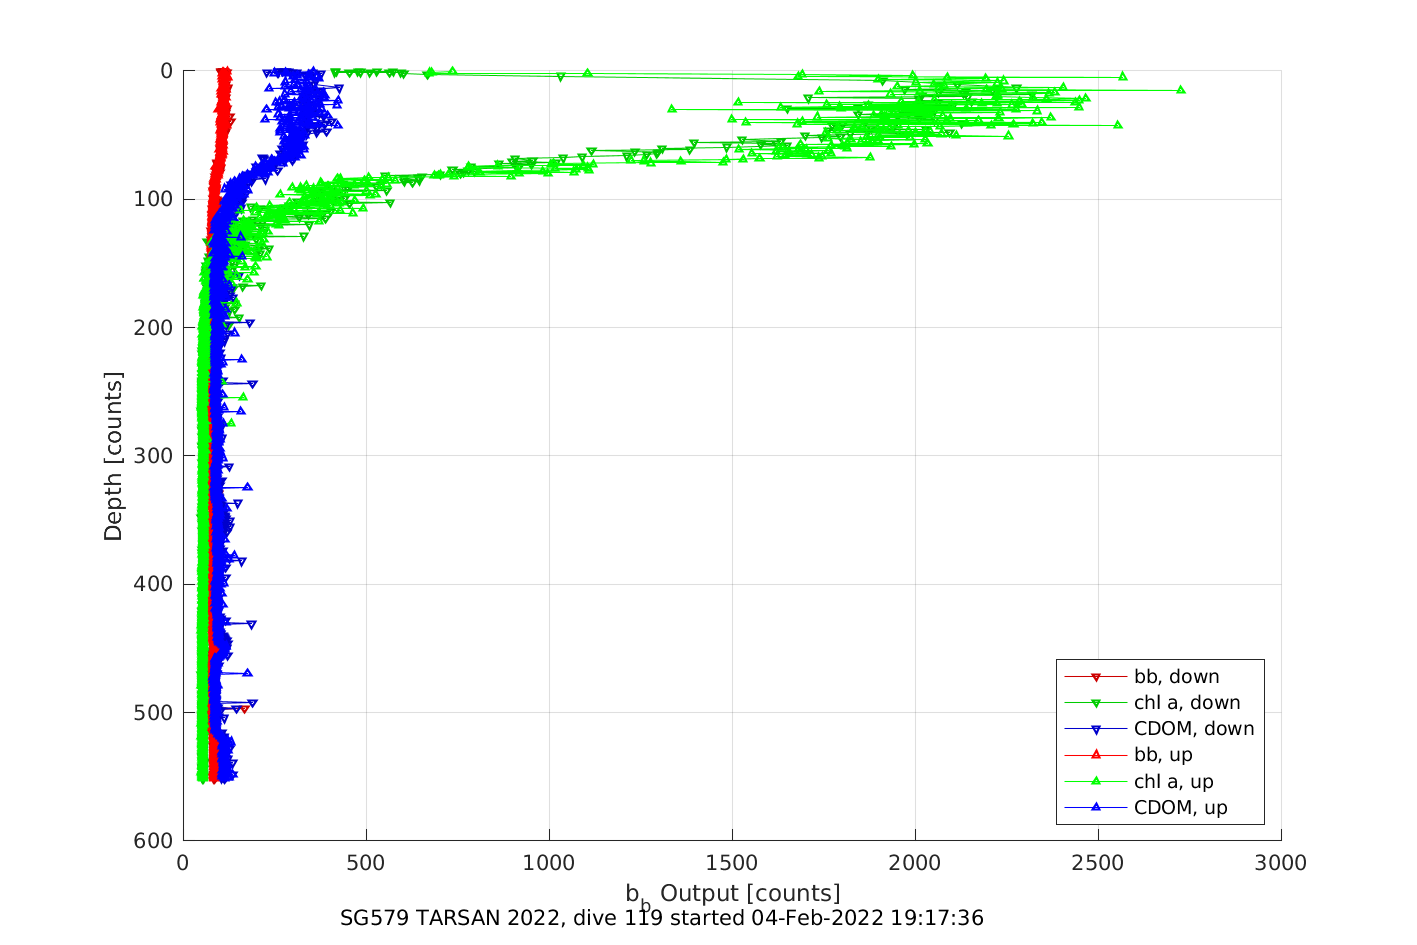This screenshot has height=945, width=1417.
Task: Click the red up-triangle marker for 'bb, up' in legend
Action: click(x=1096, y=755)
